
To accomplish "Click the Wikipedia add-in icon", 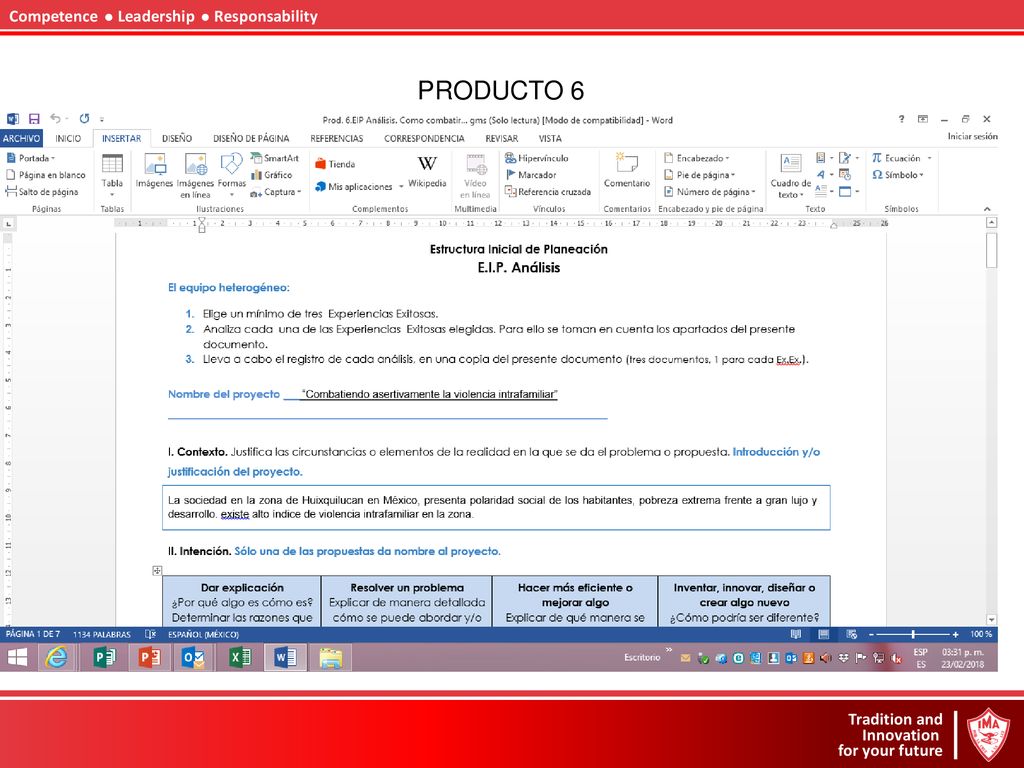I will click(427, 171).
